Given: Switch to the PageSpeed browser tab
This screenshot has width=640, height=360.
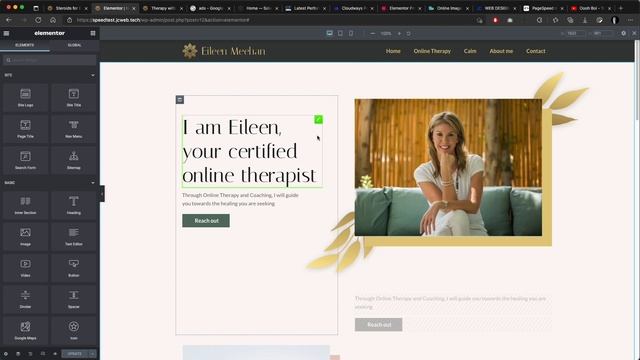Looking at the screenshot, I should coord(542,8).
